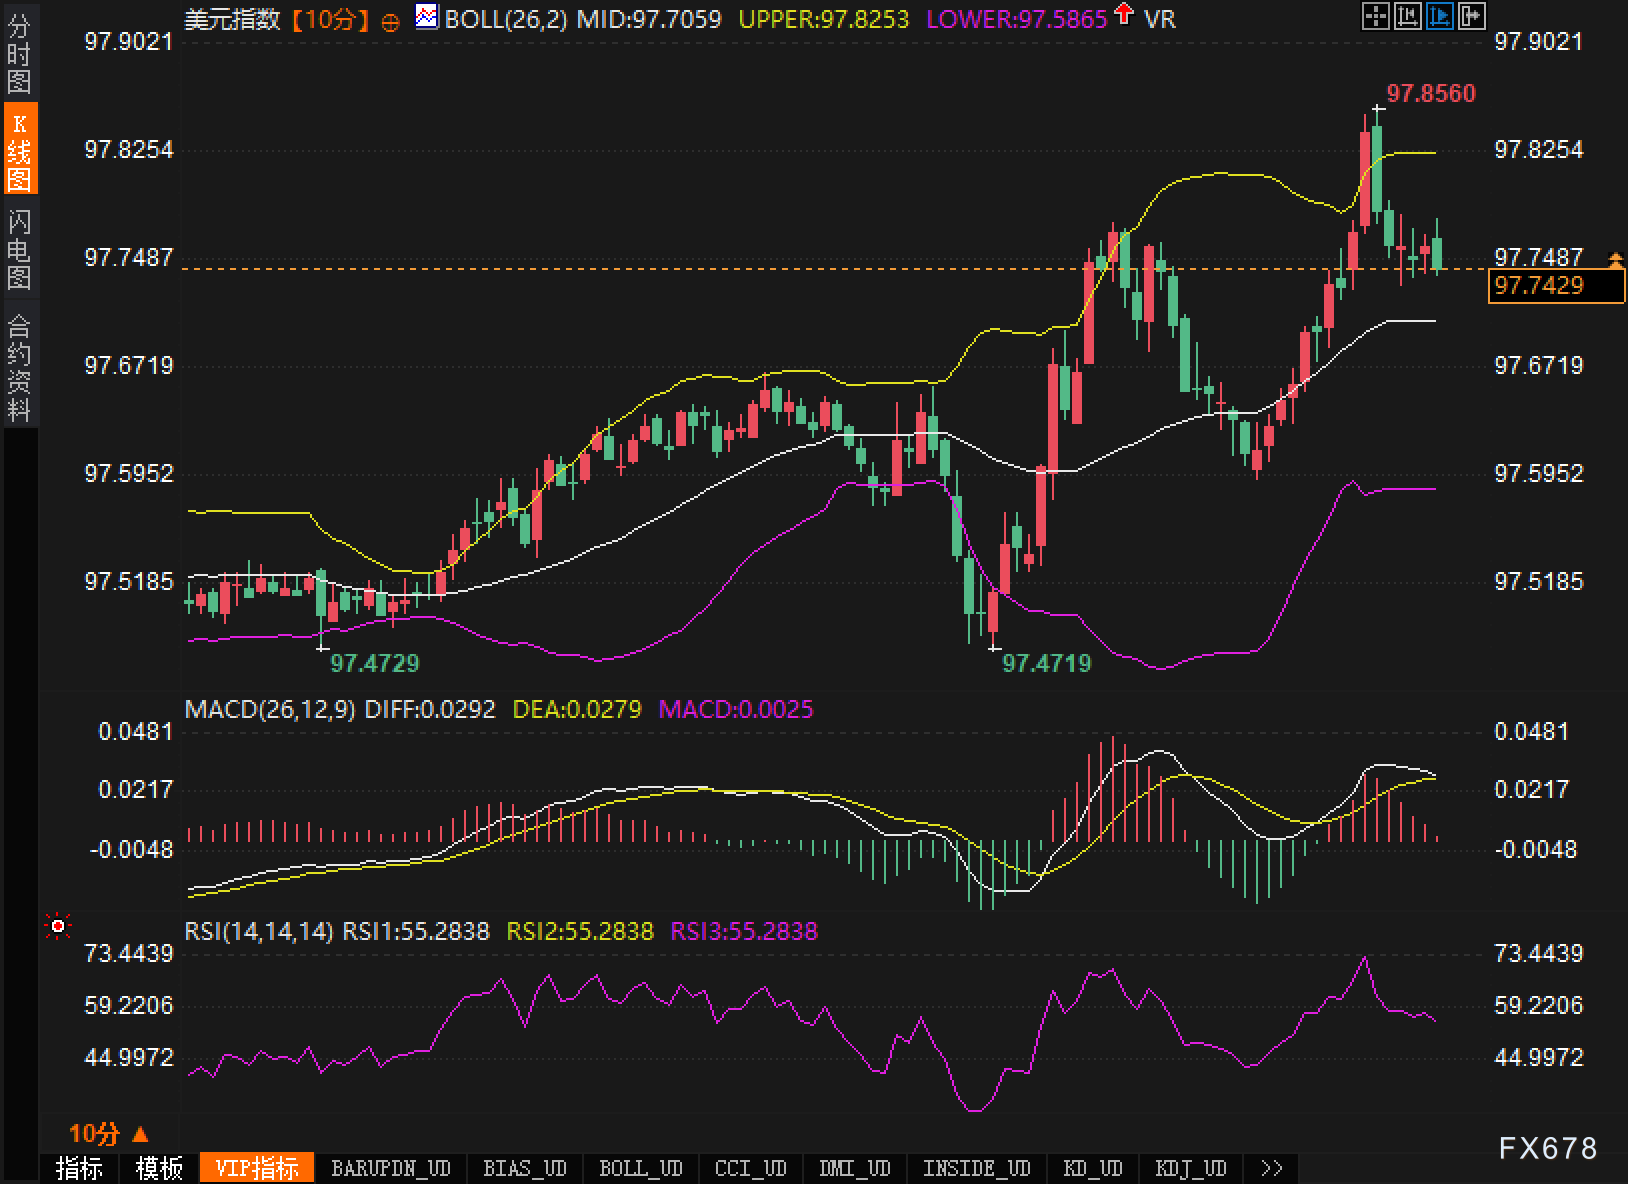This screenshot has height=1184, width=1628.
Task: Click the blue highlighted chart icon at top right
Action: click(1440, 16)
